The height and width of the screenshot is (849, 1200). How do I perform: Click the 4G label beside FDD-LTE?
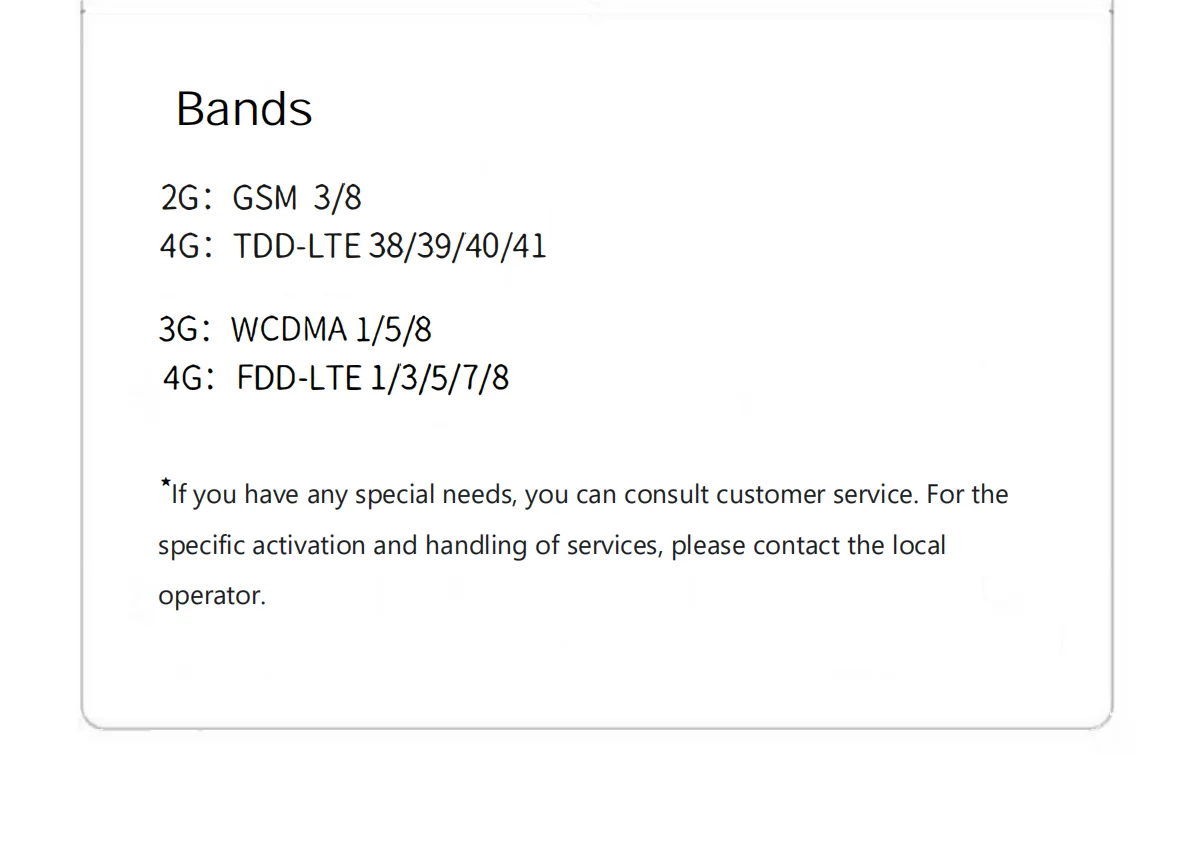[183, 378]
